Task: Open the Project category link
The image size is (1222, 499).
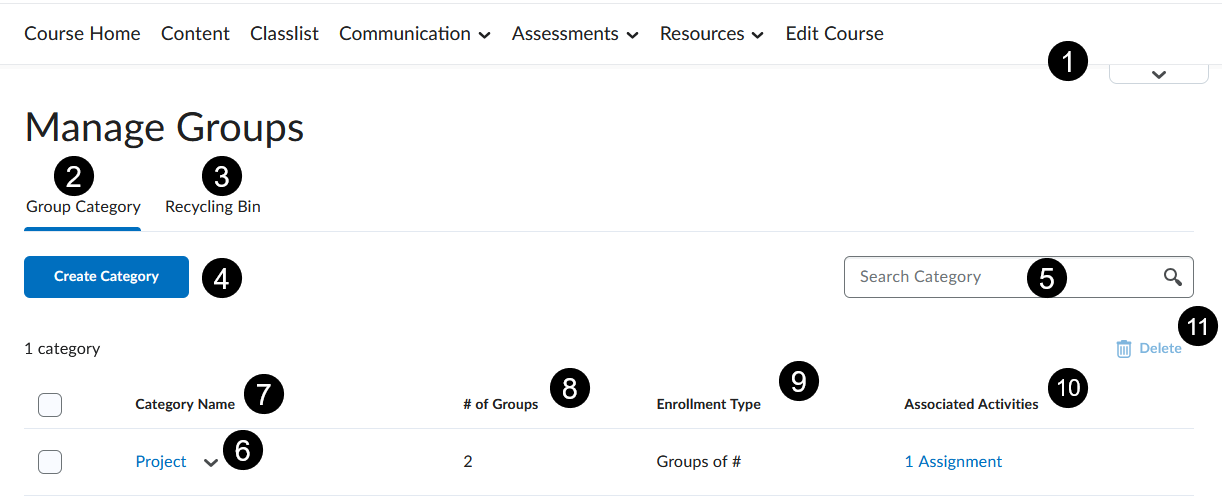Action: (x=161, y=462)
